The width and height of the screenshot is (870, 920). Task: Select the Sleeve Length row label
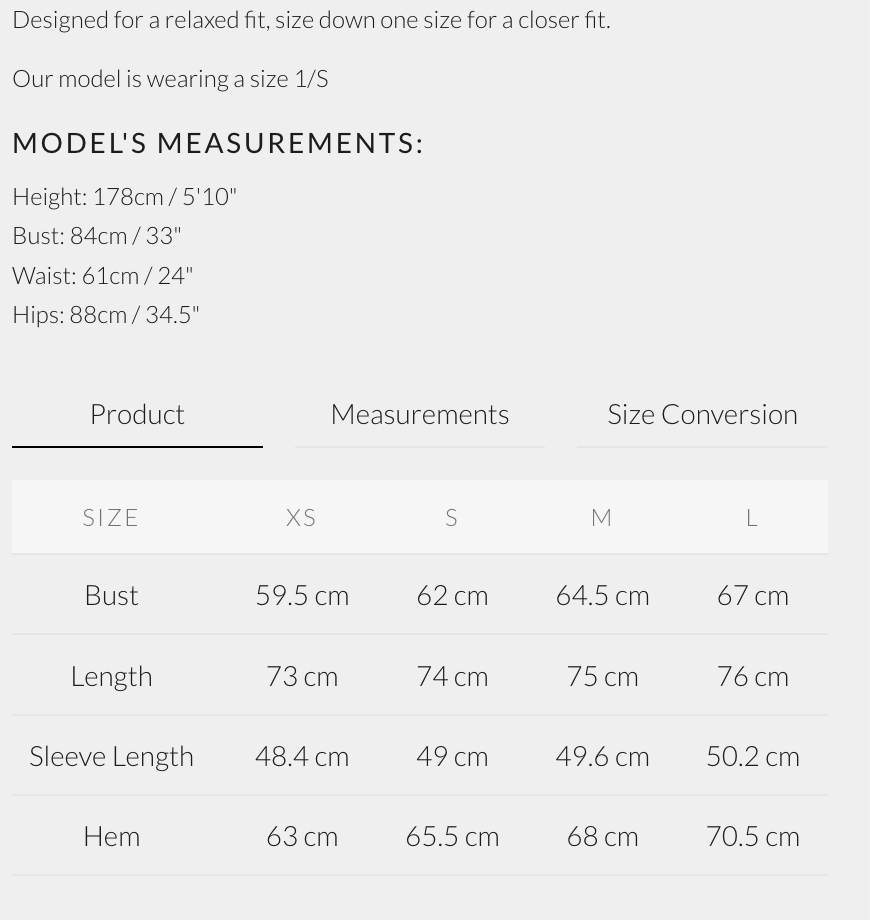111,756
